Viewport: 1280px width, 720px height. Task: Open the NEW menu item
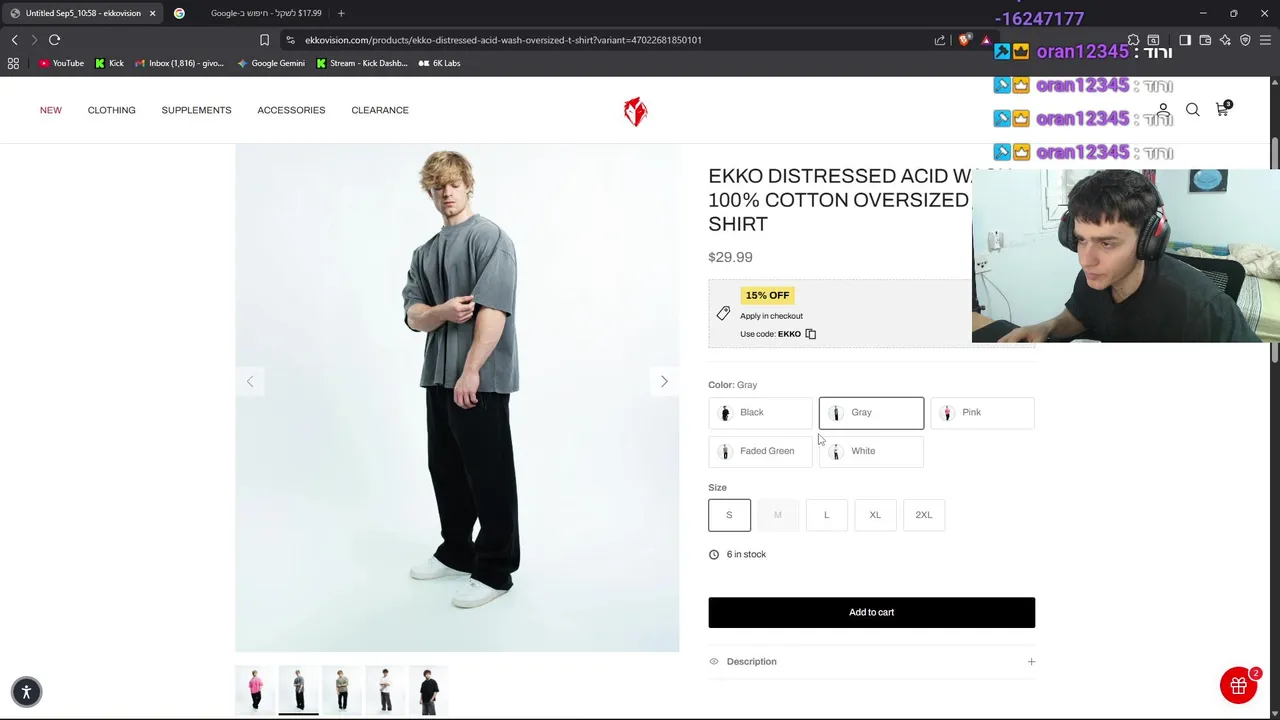pos(51,110)
